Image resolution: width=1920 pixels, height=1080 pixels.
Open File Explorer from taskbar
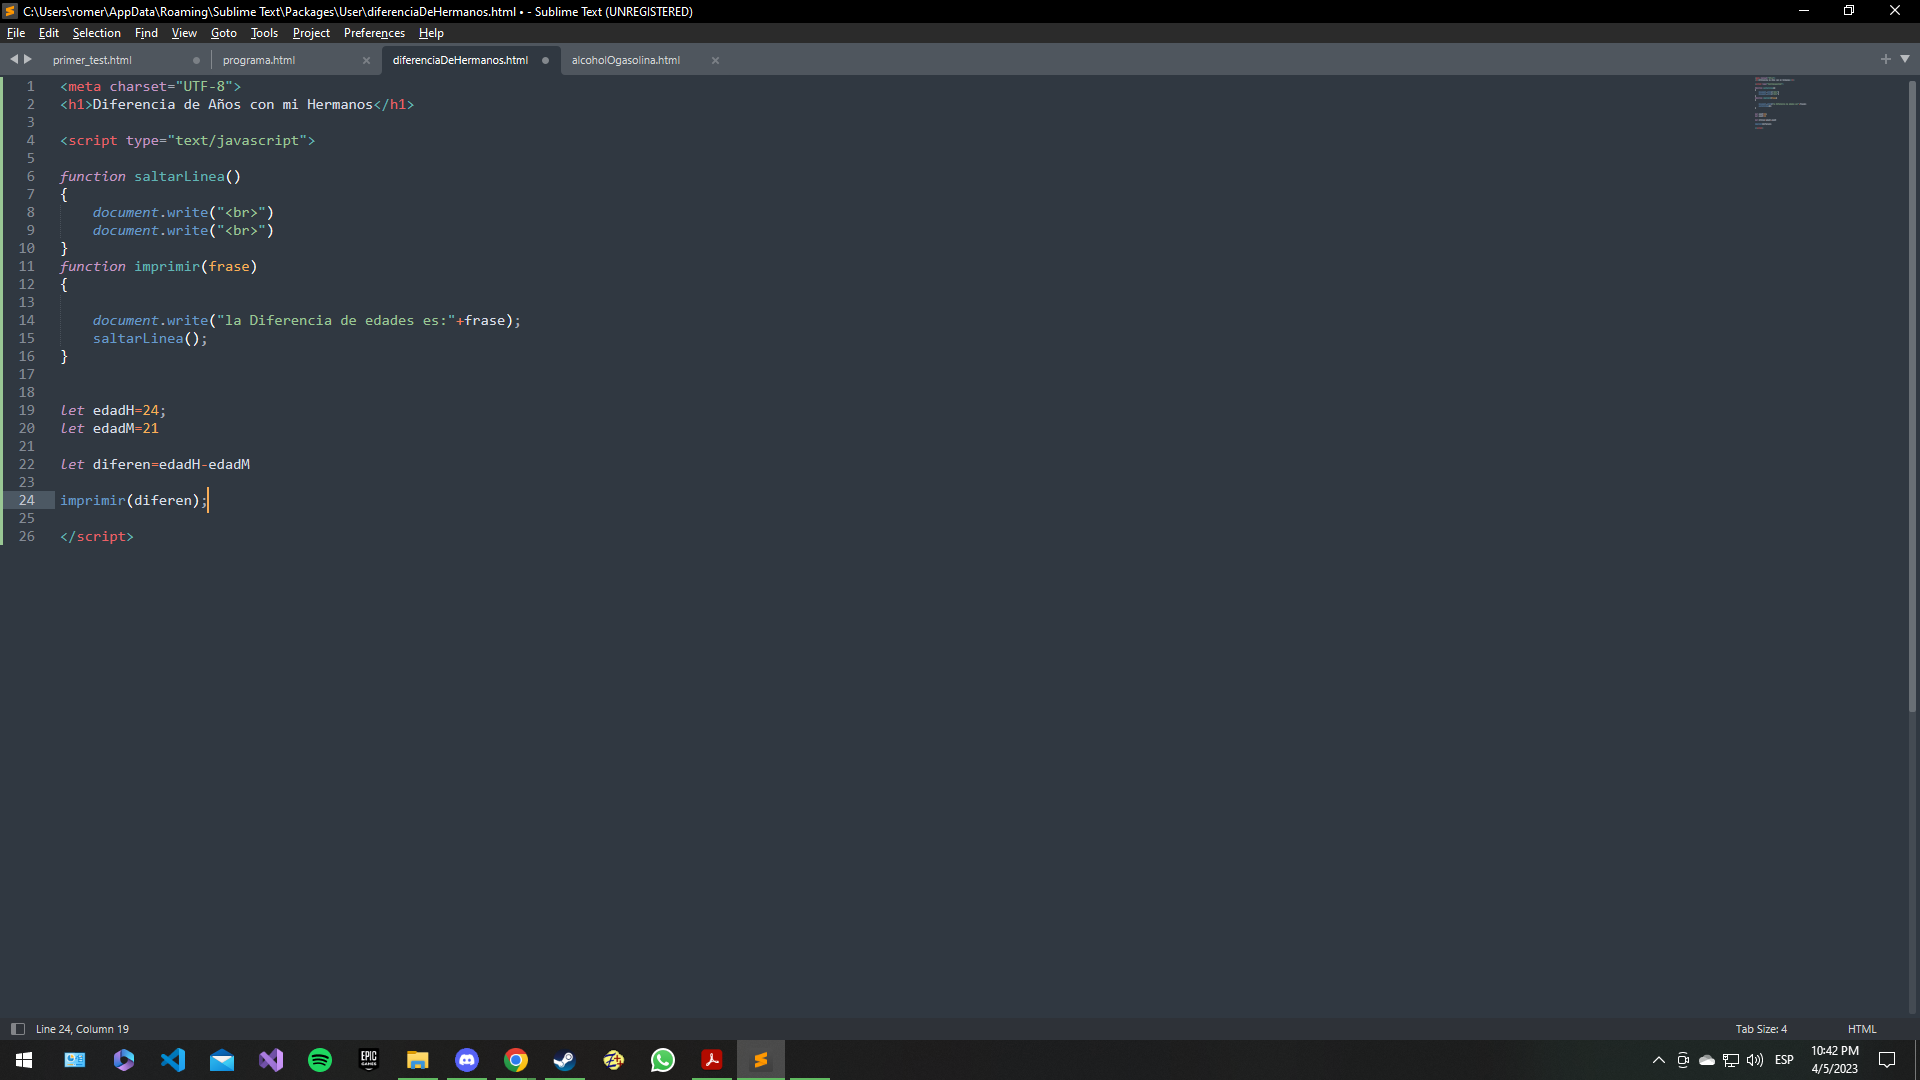[x=418, y=1060]
